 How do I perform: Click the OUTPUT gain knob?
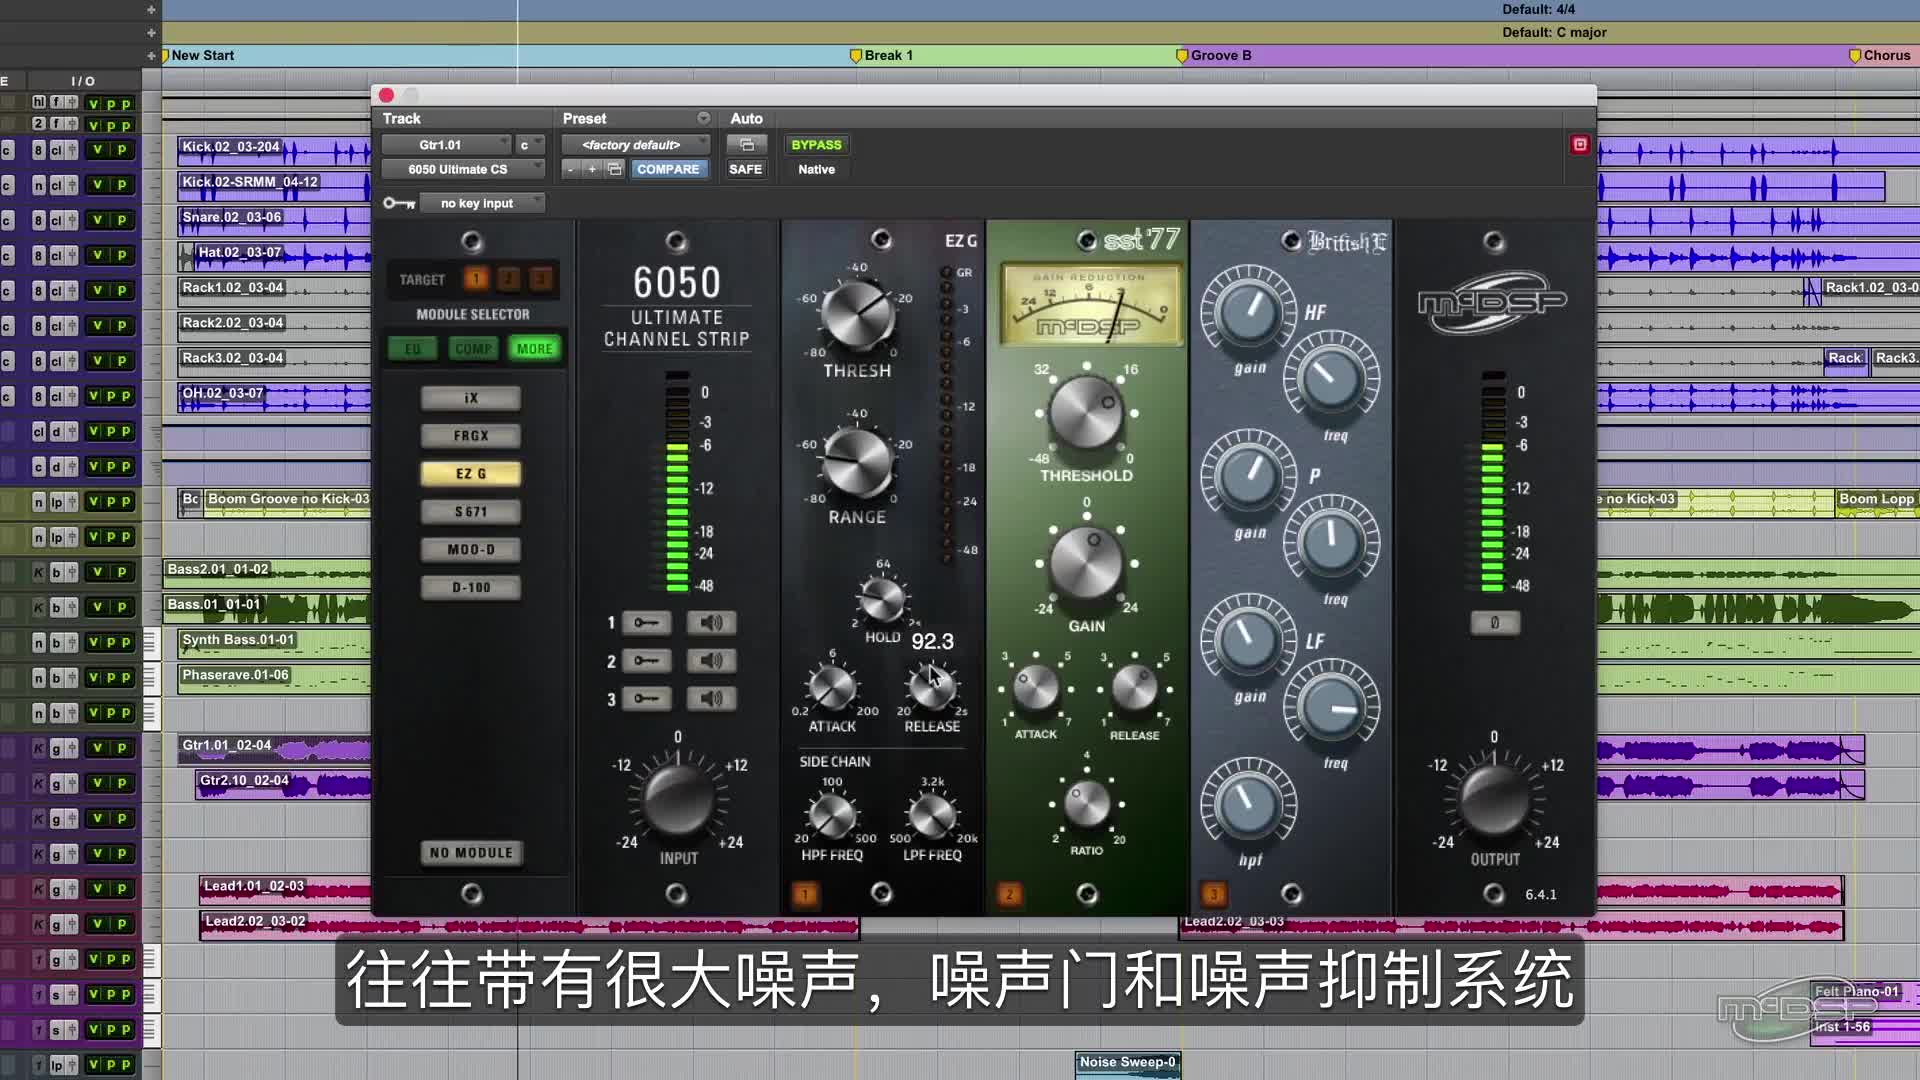[x=1494, y=800]
